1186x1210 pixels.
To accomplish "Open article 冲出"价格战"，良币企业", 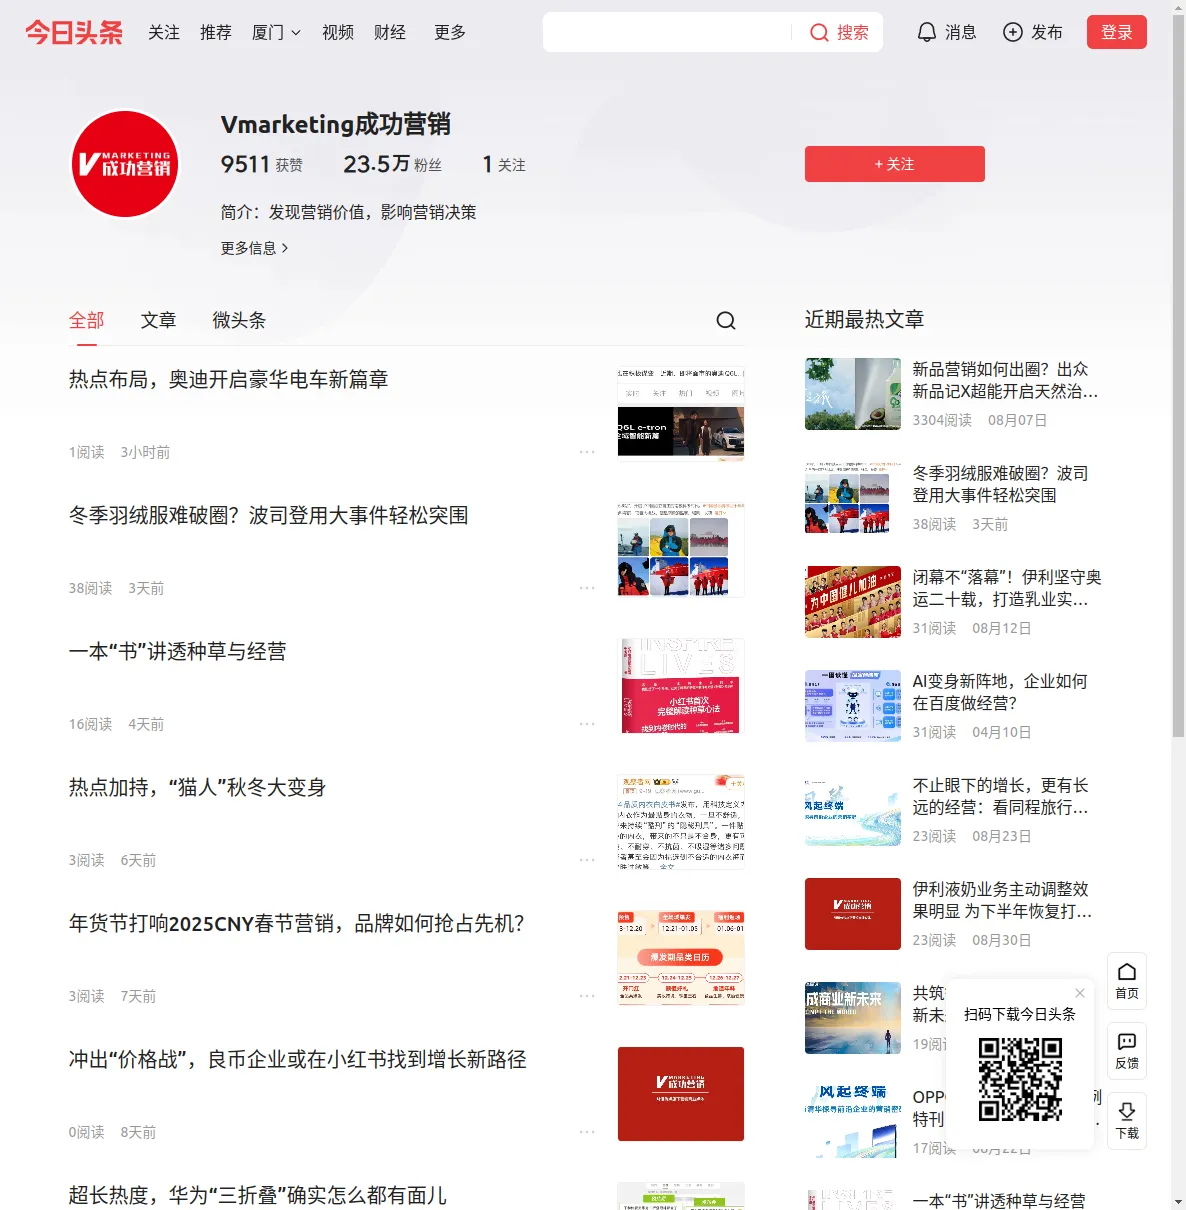I will click(x=297, y=1060).
